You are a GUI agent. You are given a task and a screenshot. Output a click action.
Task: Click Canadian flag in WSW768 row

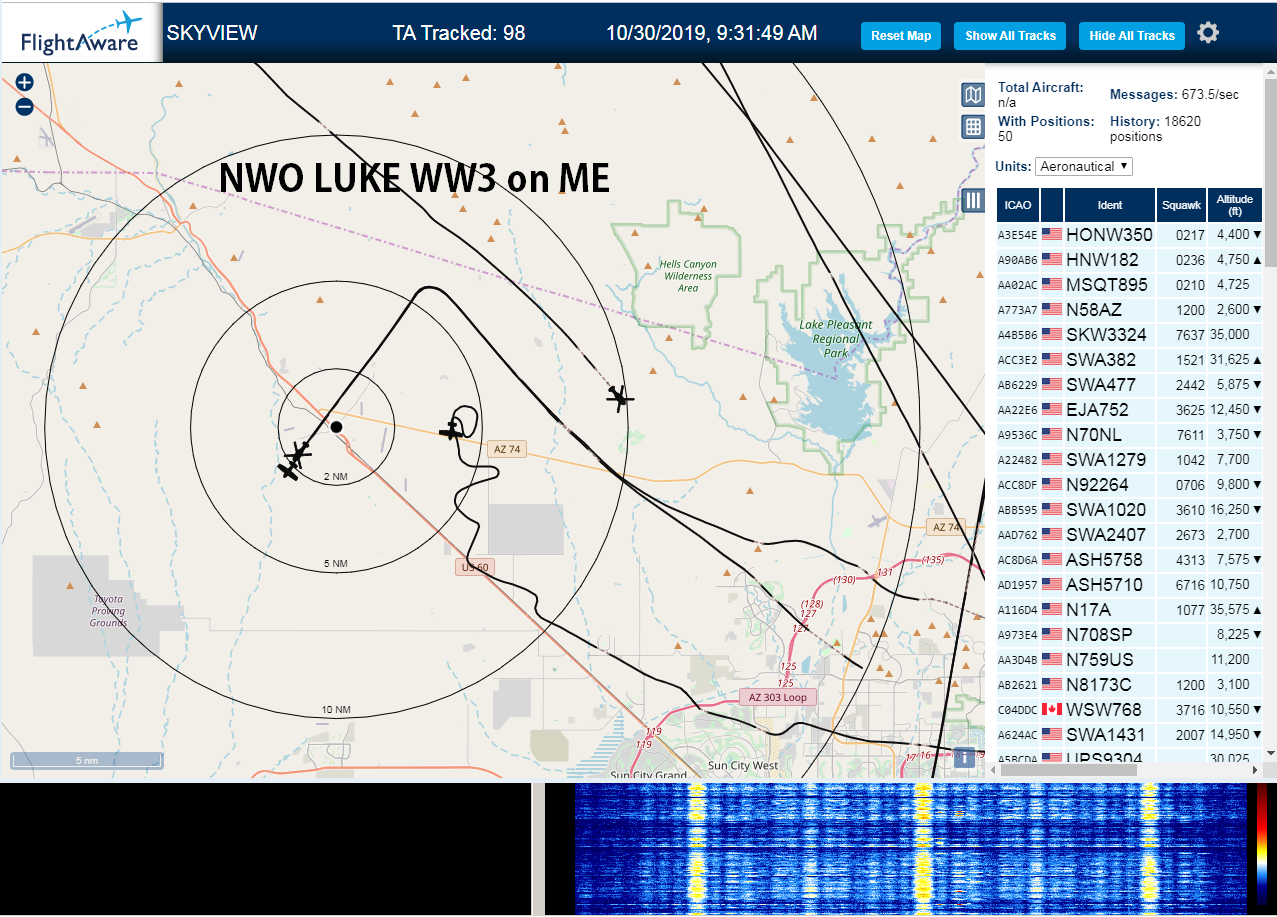coord(1051,709)
